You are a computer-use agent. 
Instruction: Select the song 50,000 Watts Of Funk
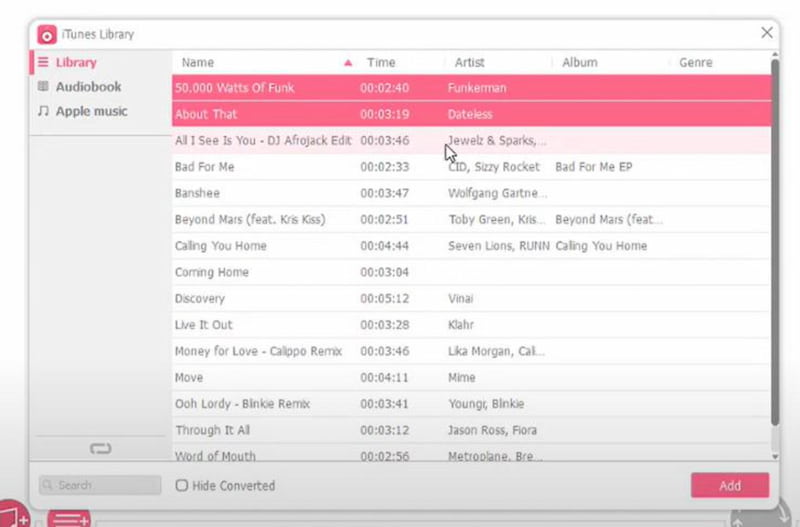coord(235,88)
